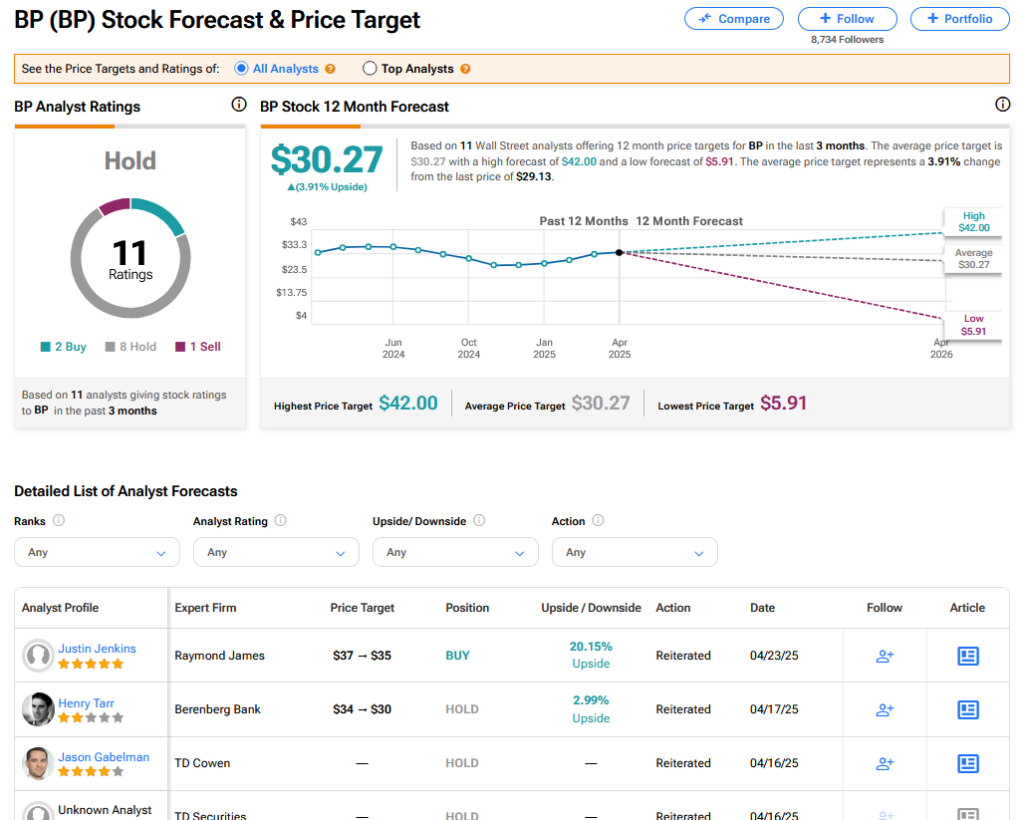Open the Upside/Downside filter dropdown
The image size is (1024, 820).
click(455, 552)
